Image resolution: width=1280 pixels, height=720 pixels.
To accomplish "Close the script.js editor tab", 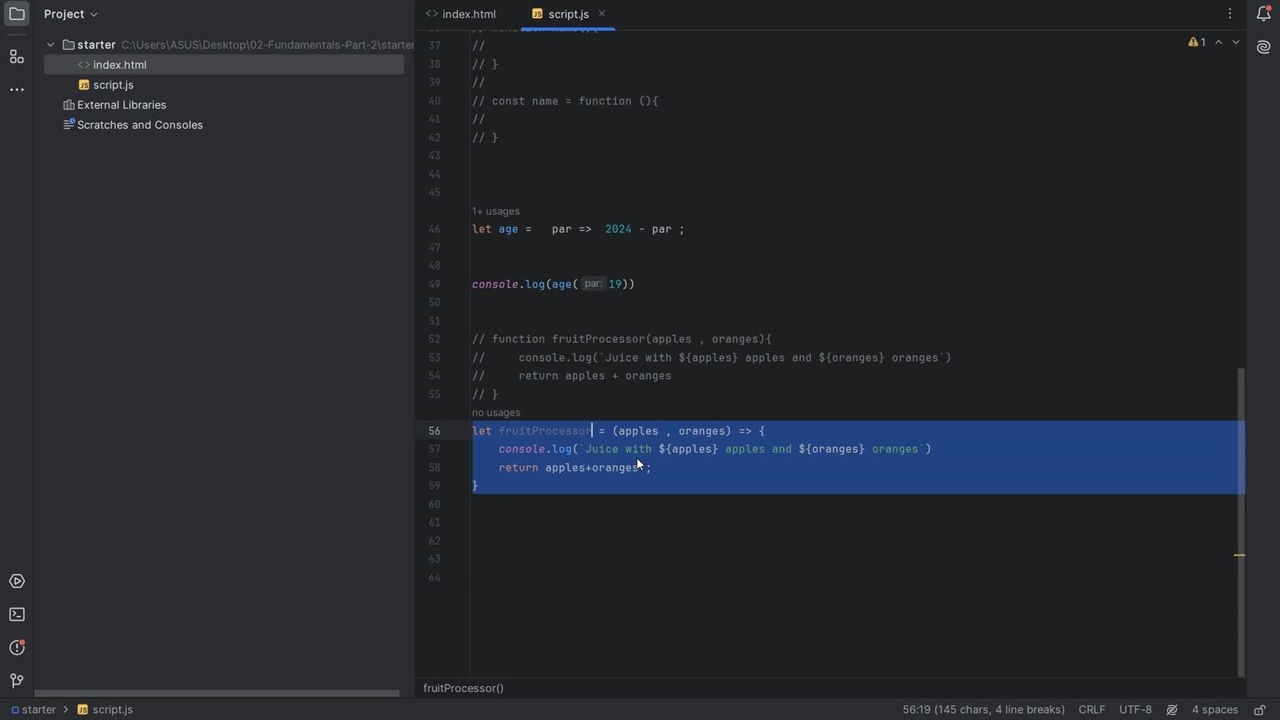I will [x=602, y=14].
